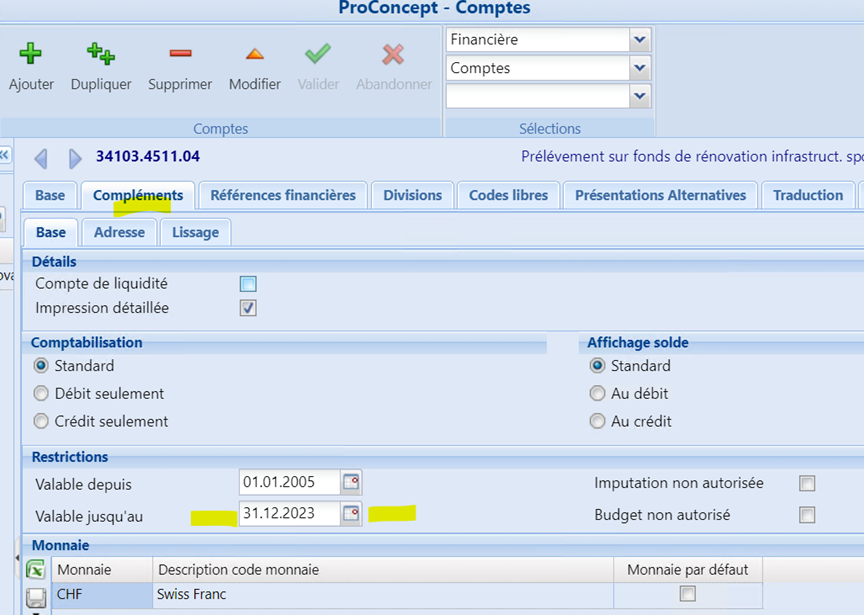Switch to Compléments tab
The image size is (864, 615).
(138, 195)
